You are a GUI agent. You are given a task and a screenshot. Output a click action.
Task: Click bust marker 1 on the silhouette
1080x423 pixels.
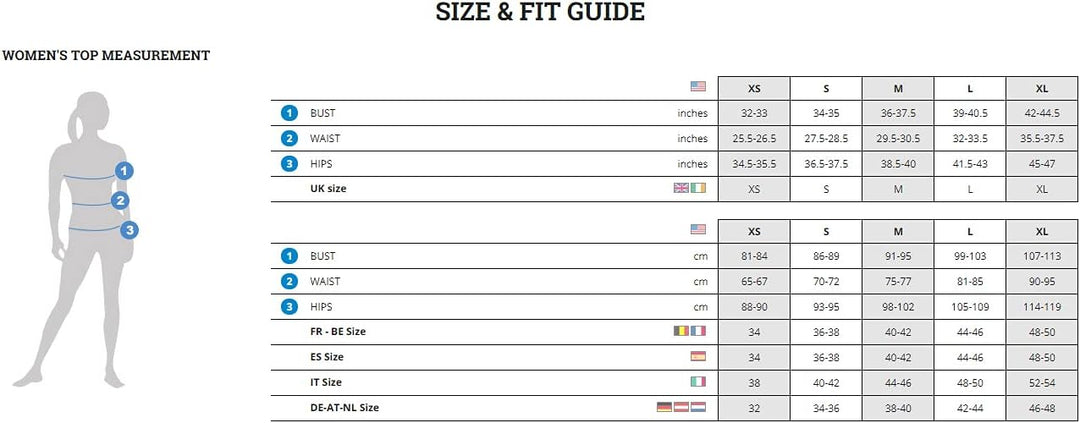[124, 171]
